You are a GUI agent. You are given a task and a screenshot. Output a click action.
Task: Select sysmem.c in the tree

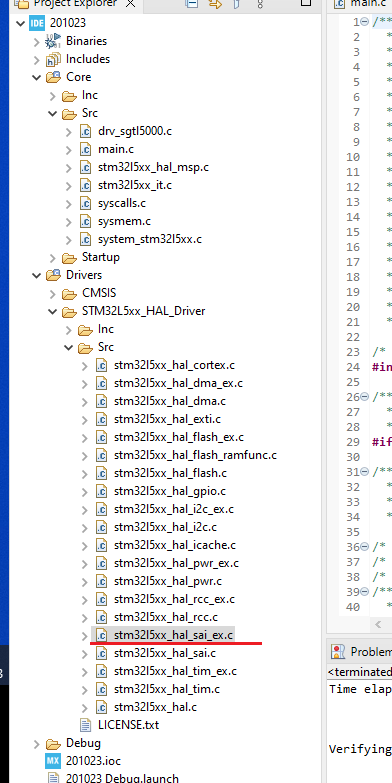[124, 221]
